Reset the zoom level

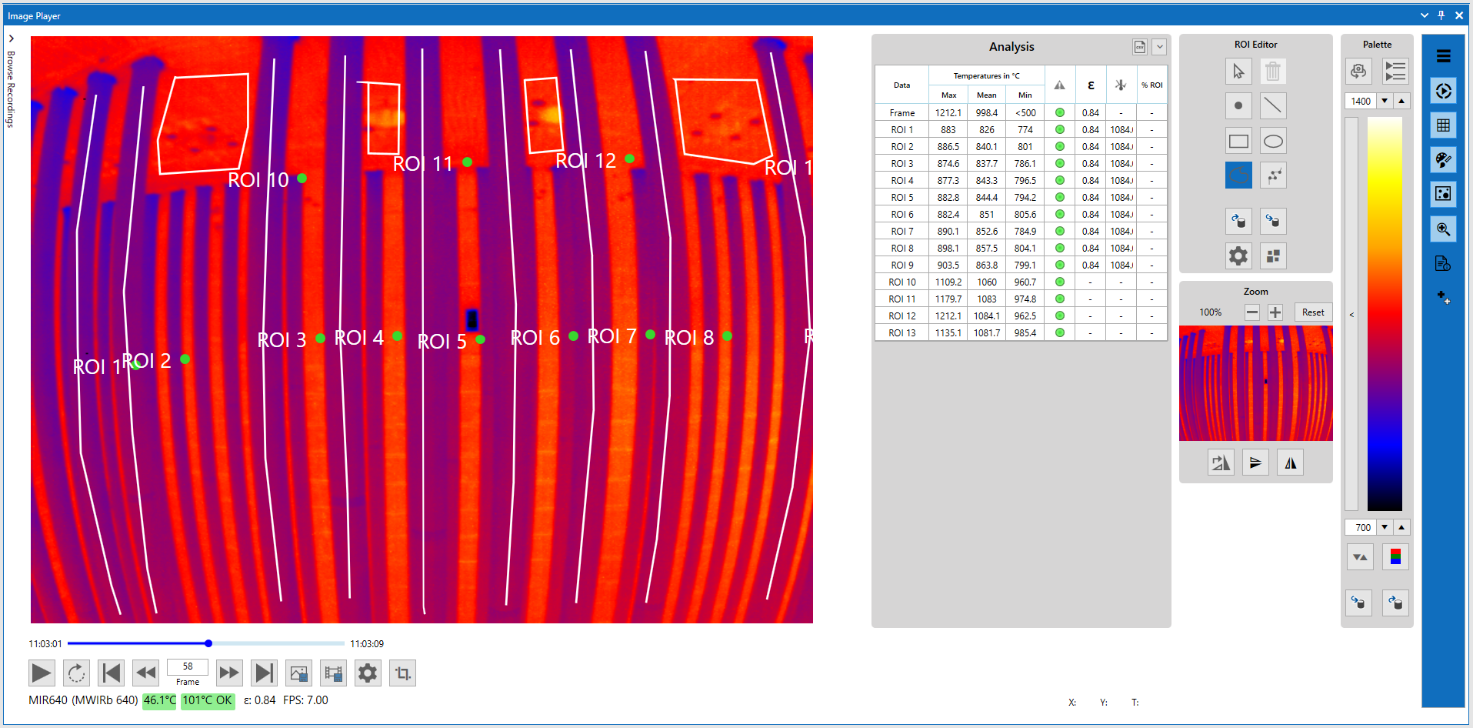pos(1313,312)
